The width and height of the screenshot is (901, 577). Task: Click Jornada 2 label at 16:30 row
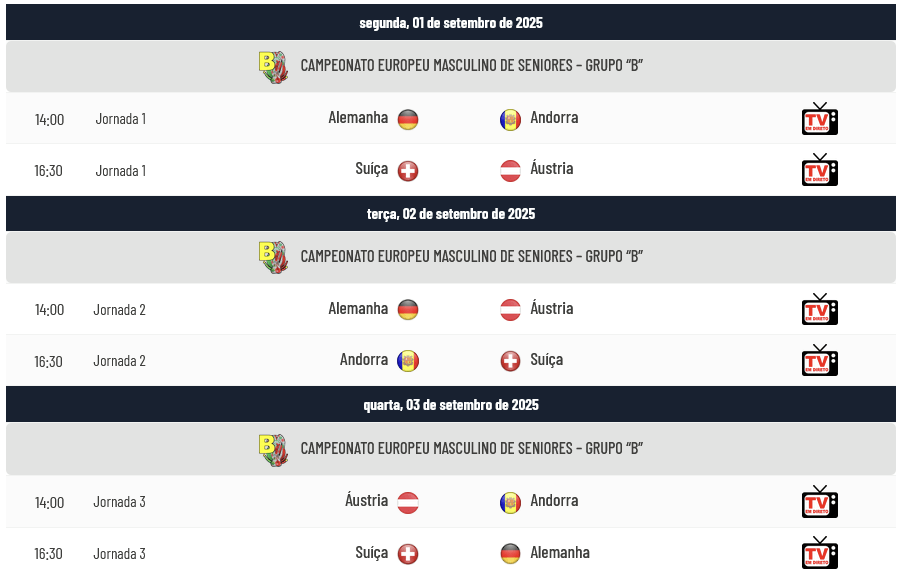[x=120, y=361]
